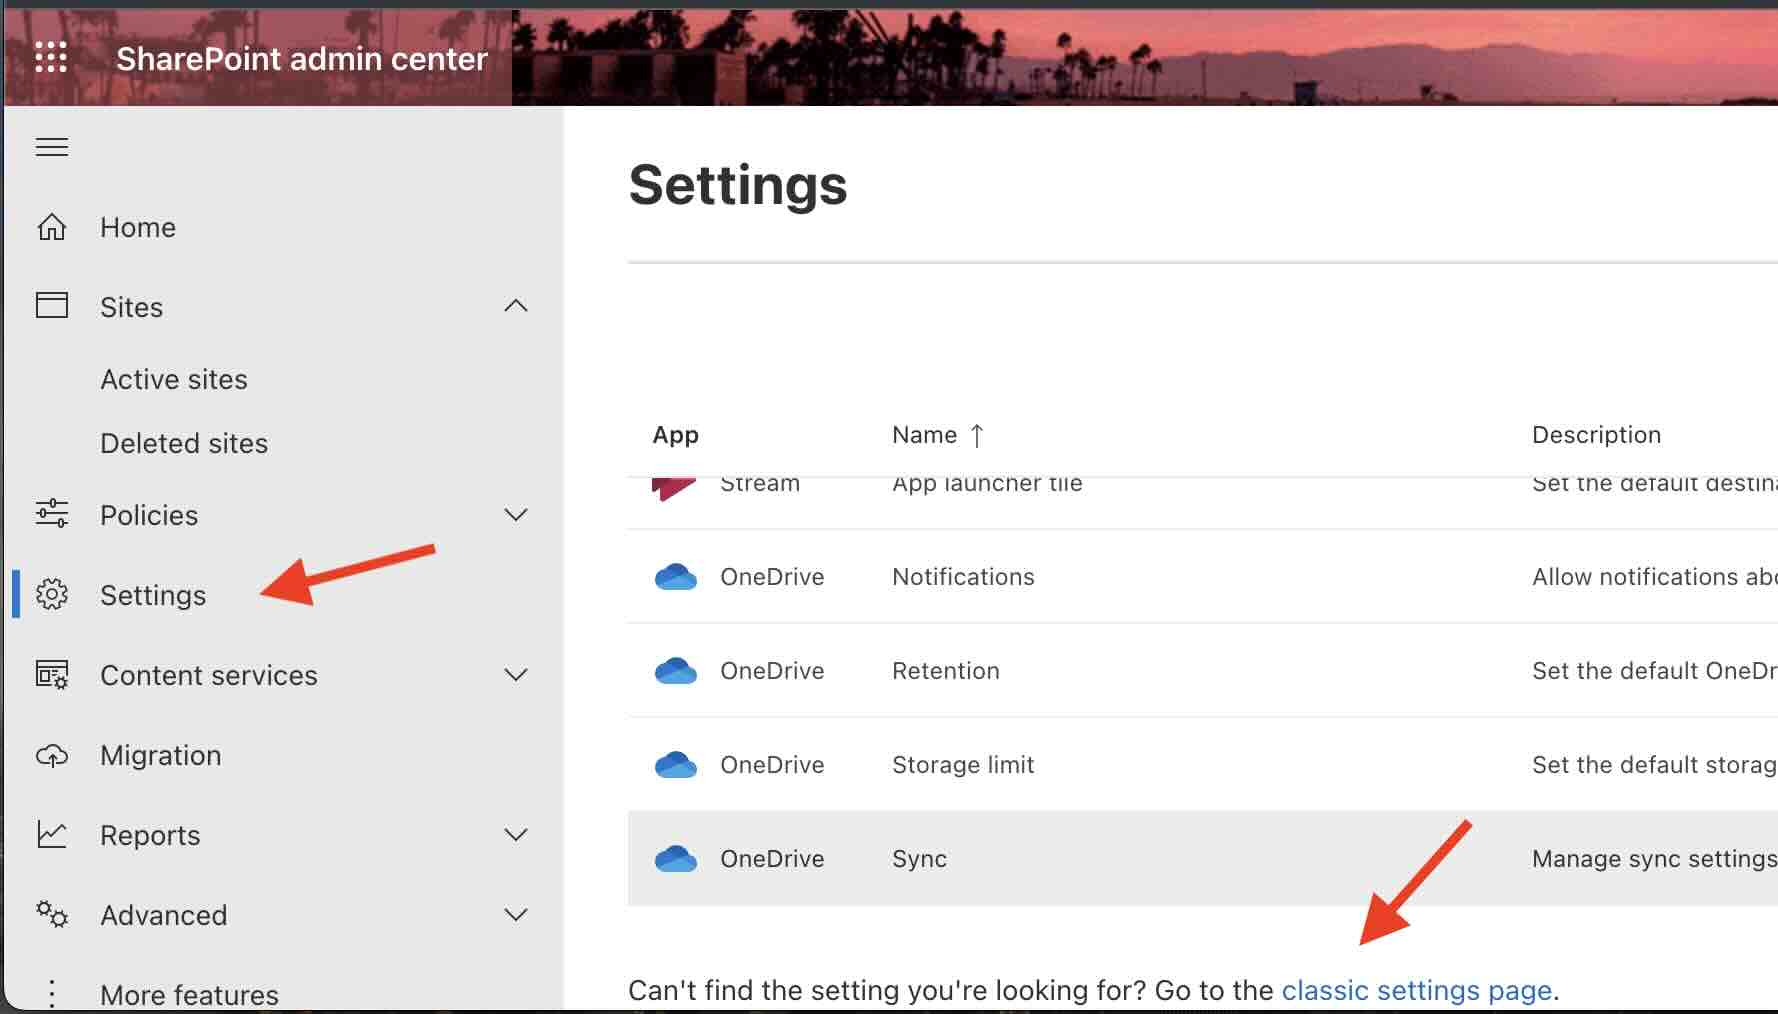
Task: Click the Migration cloud icon
Action: 51,756
